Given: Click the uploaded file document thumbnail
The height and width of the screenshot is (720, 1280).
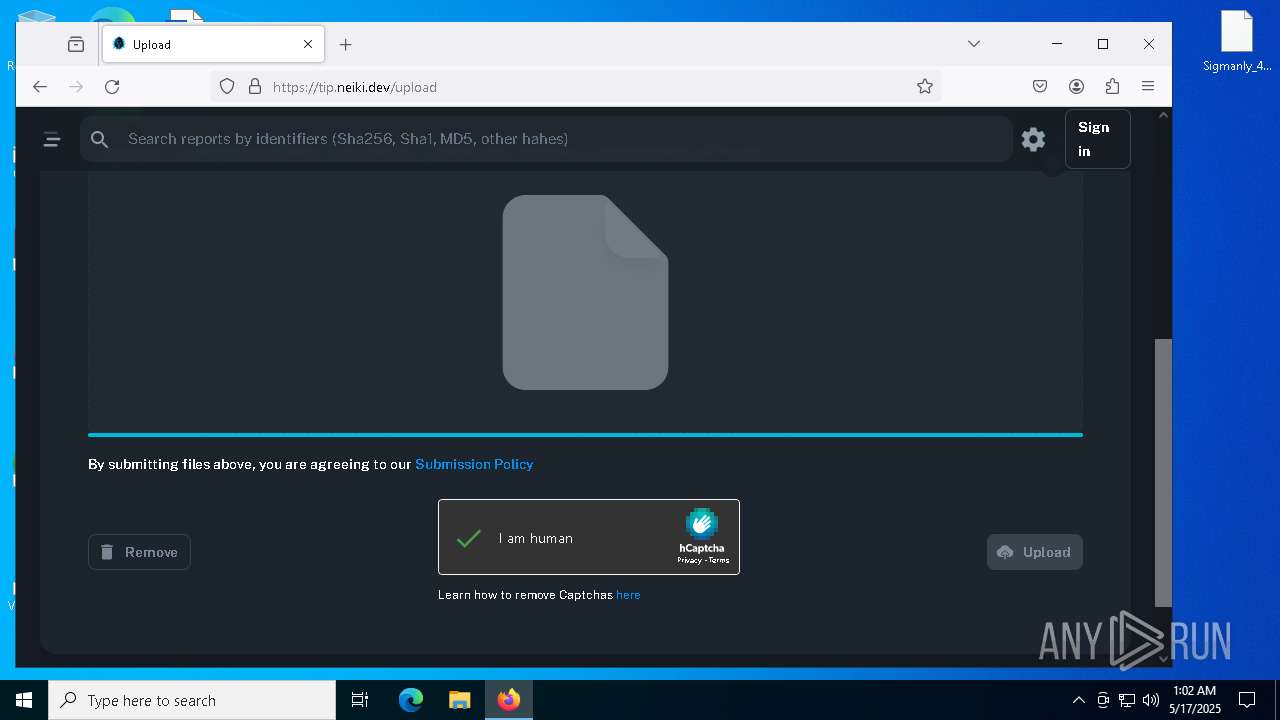Looking at the screenshot, I should [585, 292].
